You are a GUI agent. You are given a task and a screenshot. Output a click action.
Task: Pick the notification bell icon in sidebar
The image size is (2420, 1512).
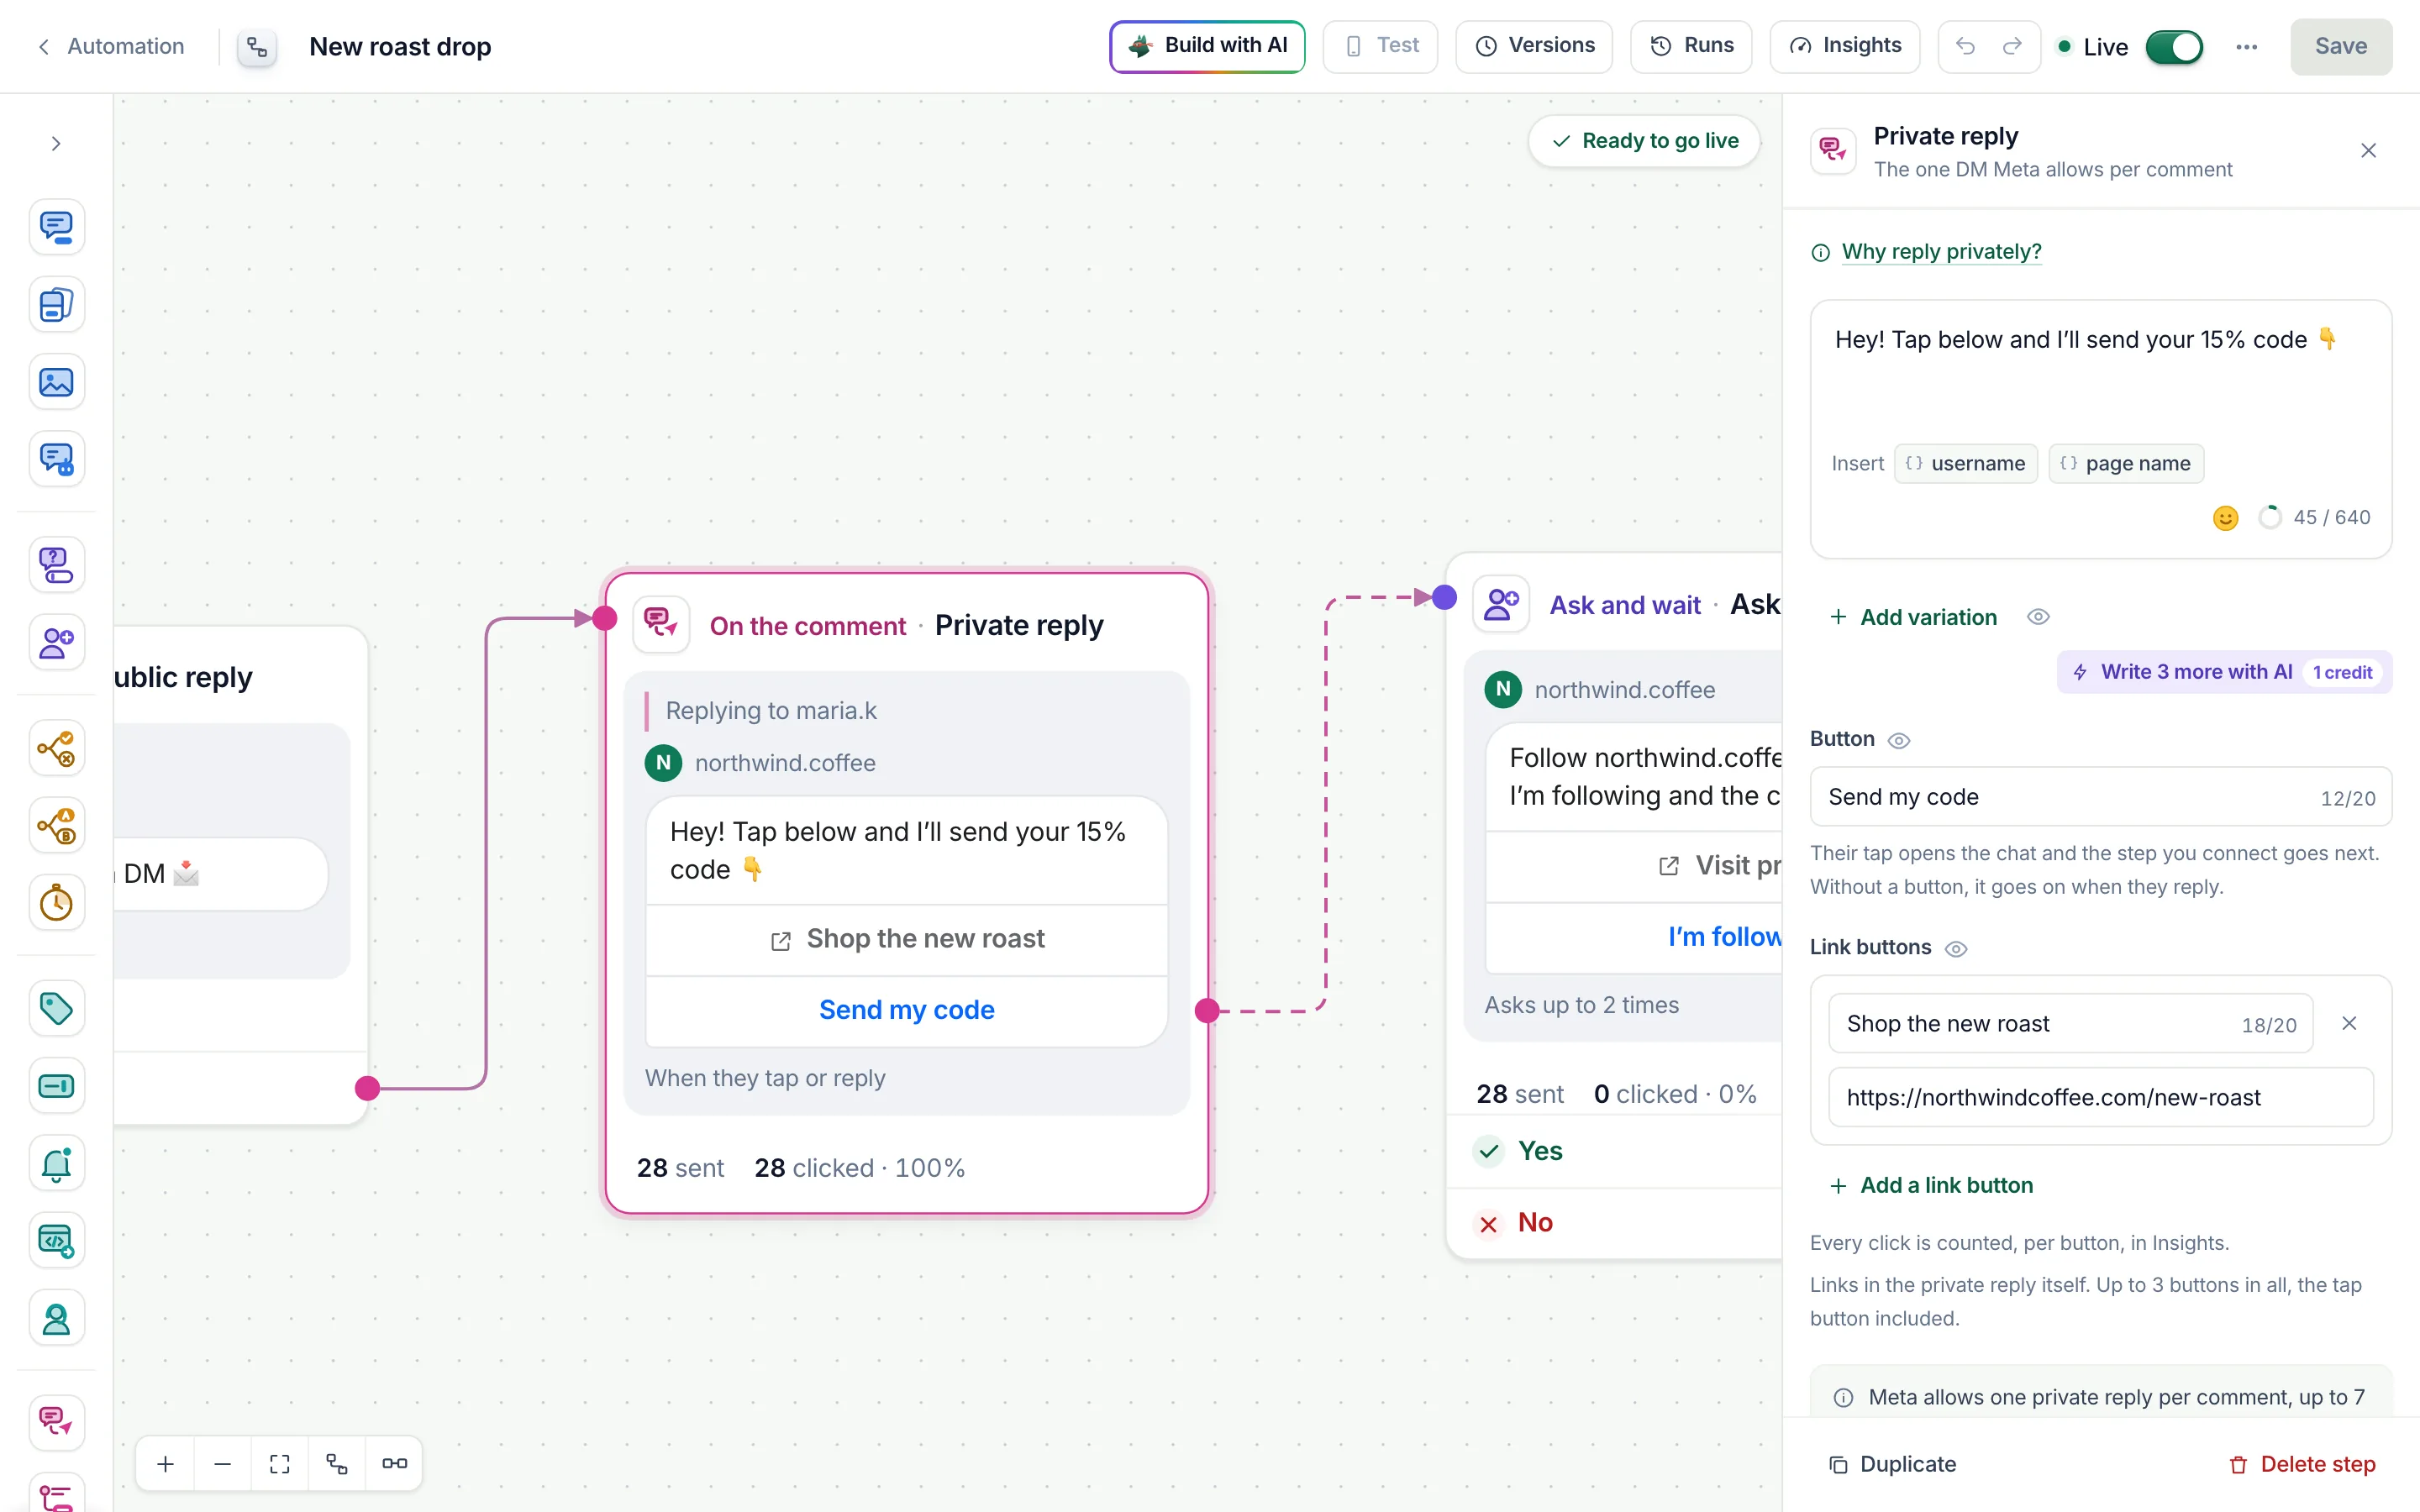tap(57, 1163)
